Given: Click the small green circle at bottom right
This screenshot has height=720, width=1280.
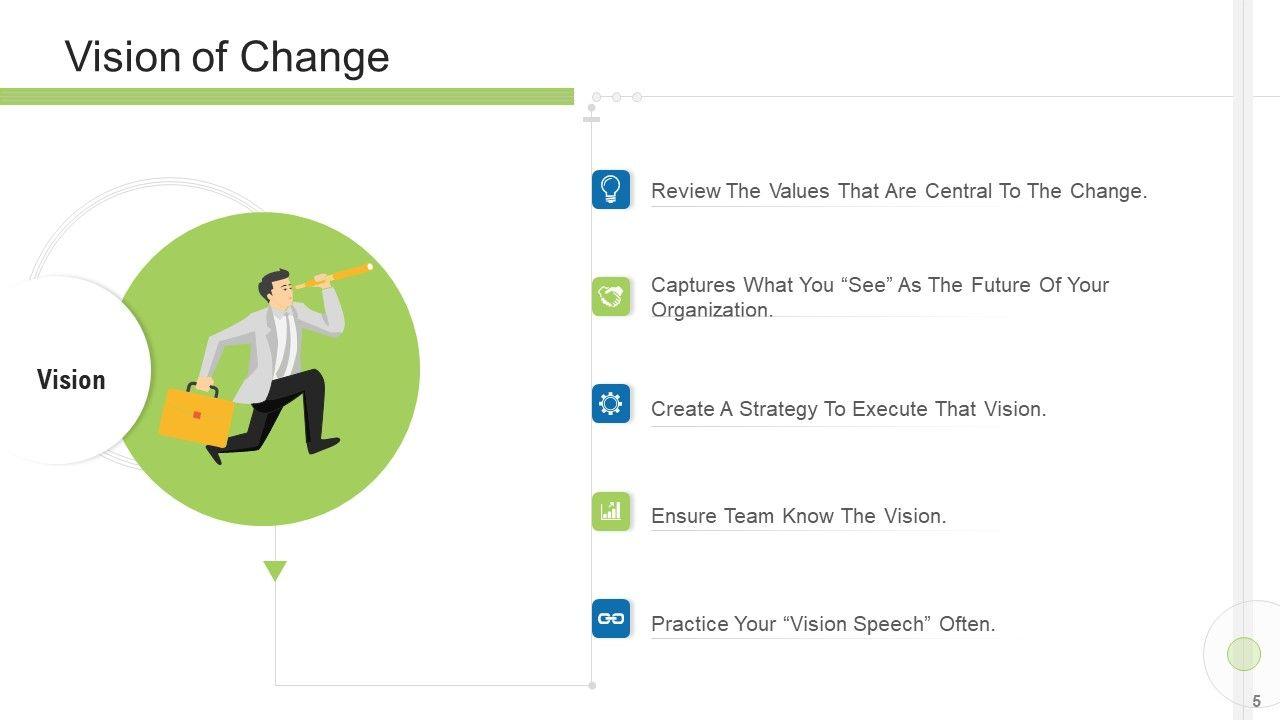Looking at the screenshot, I should [x=1243, y=654].
